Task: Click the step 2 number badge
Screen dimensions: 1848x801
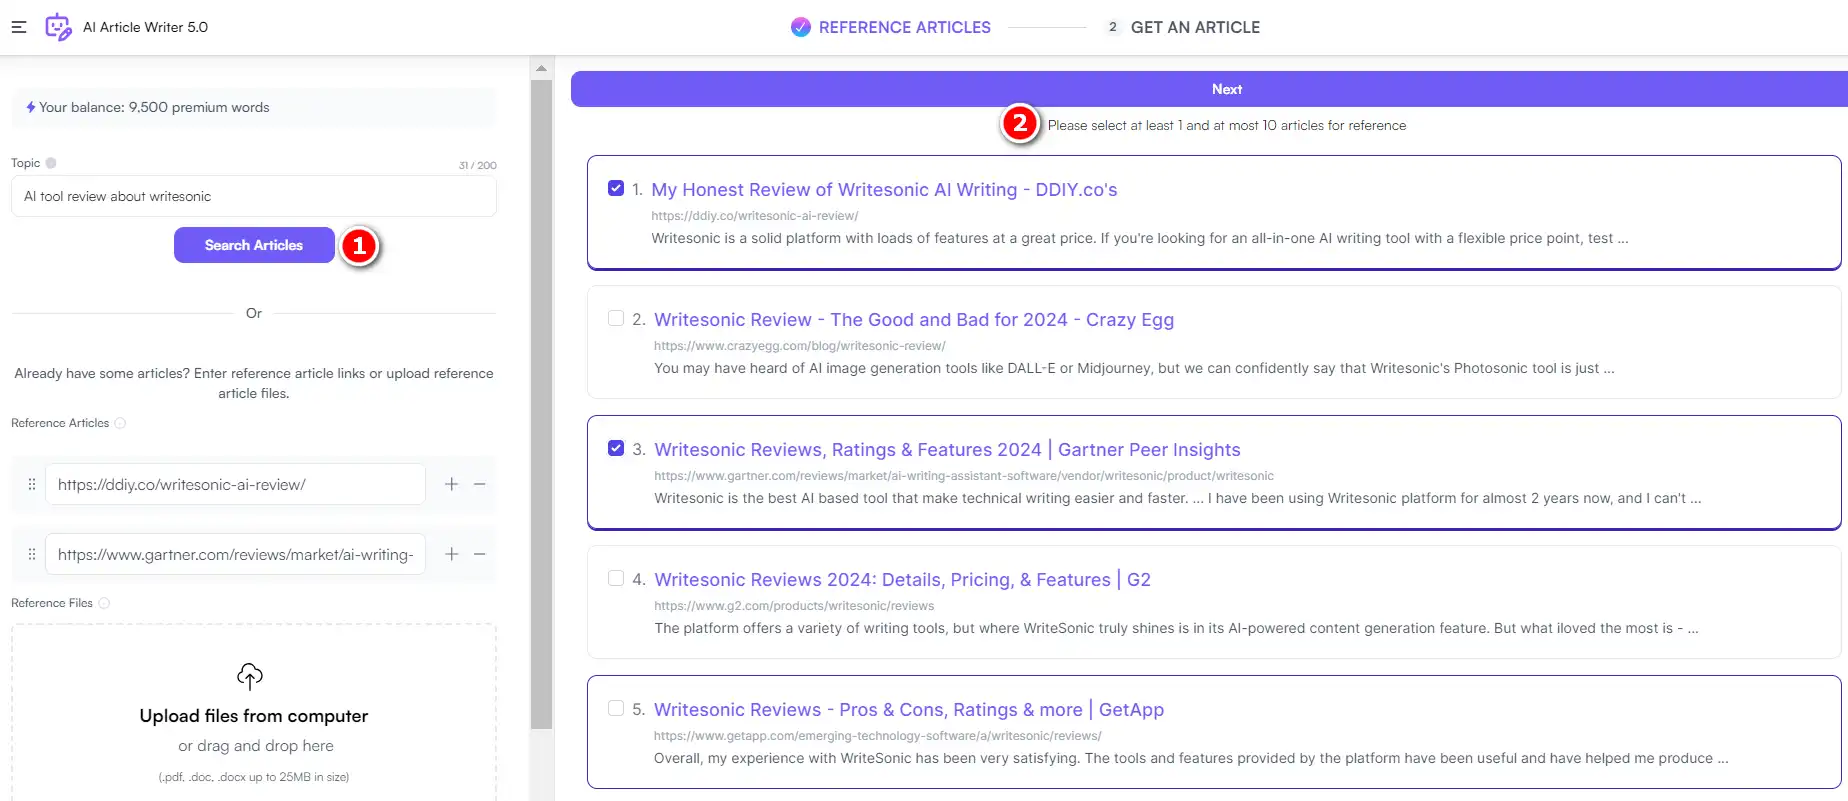Action: pyautogui.click(x=1113, y=27)
